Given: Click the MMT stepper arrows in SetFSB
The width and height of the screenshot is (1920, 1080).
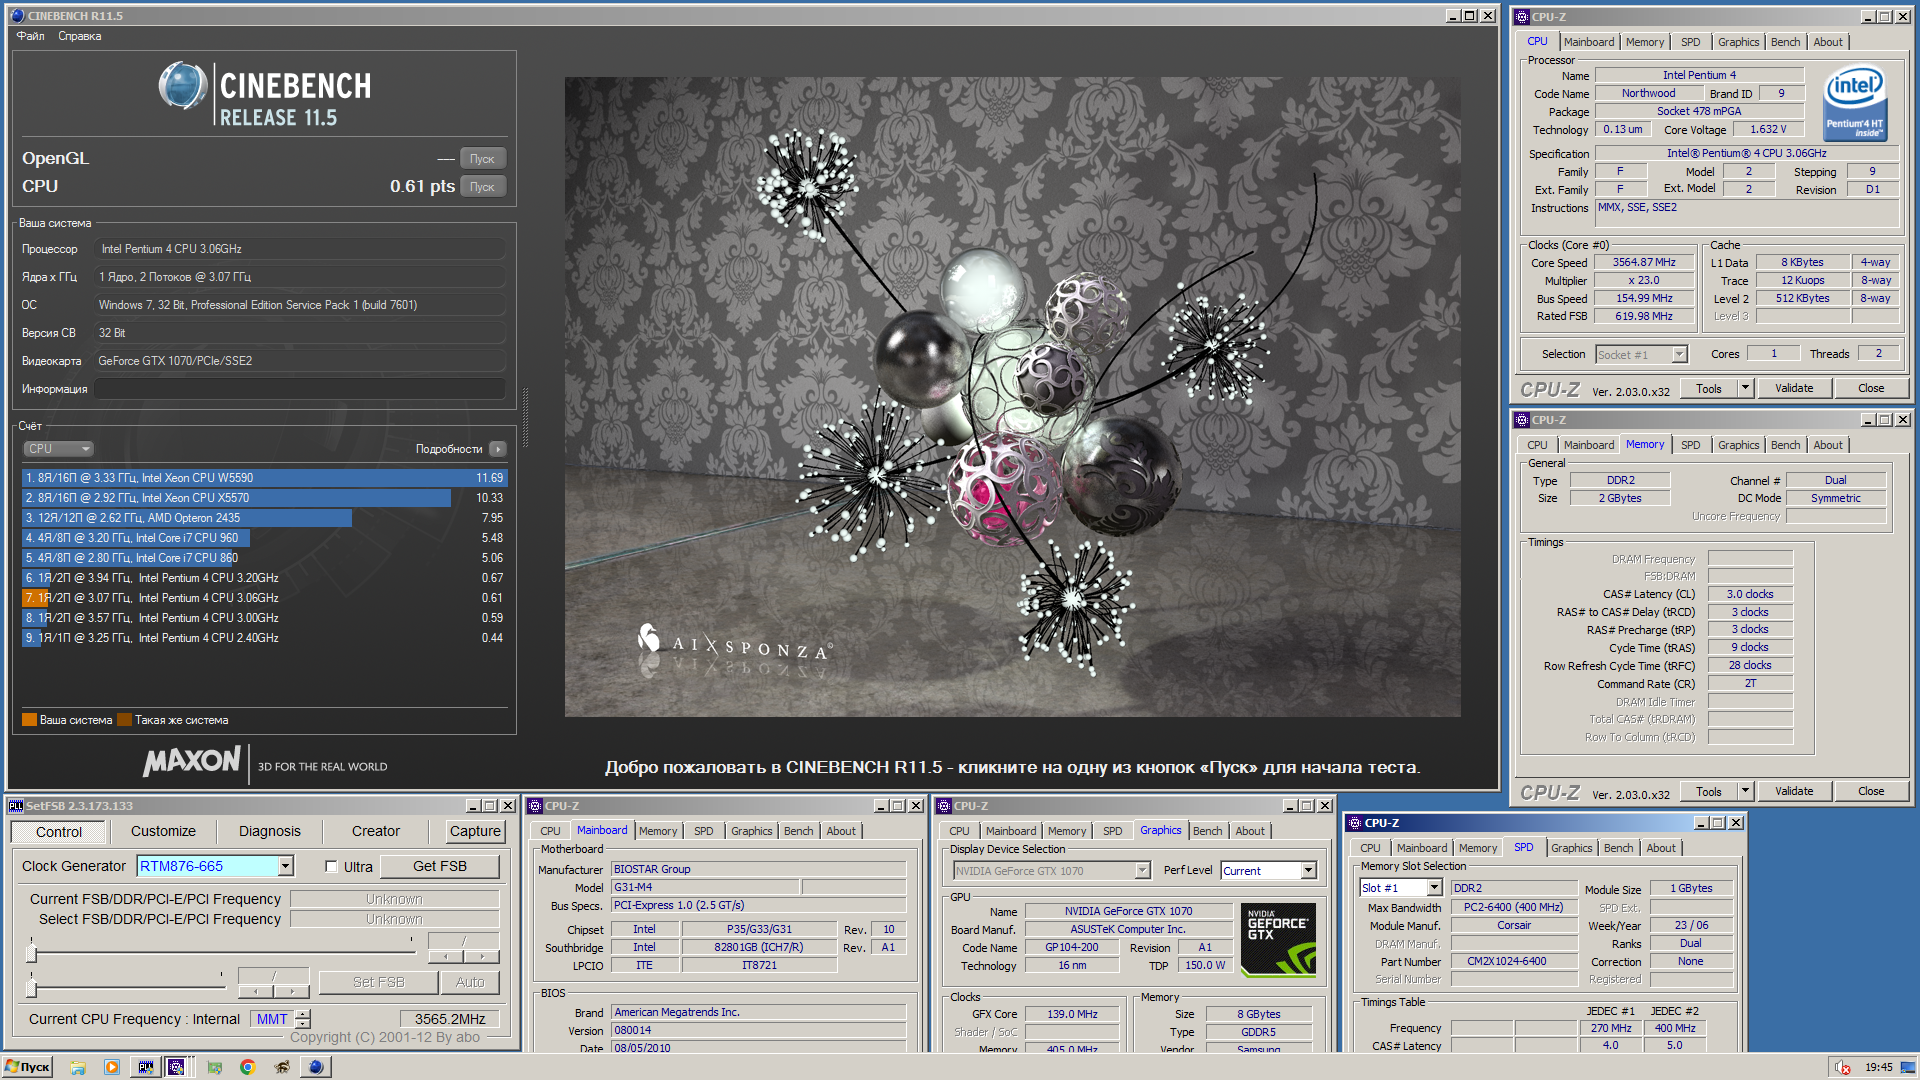Looking at the screenshot, I should coord(303,1019).
